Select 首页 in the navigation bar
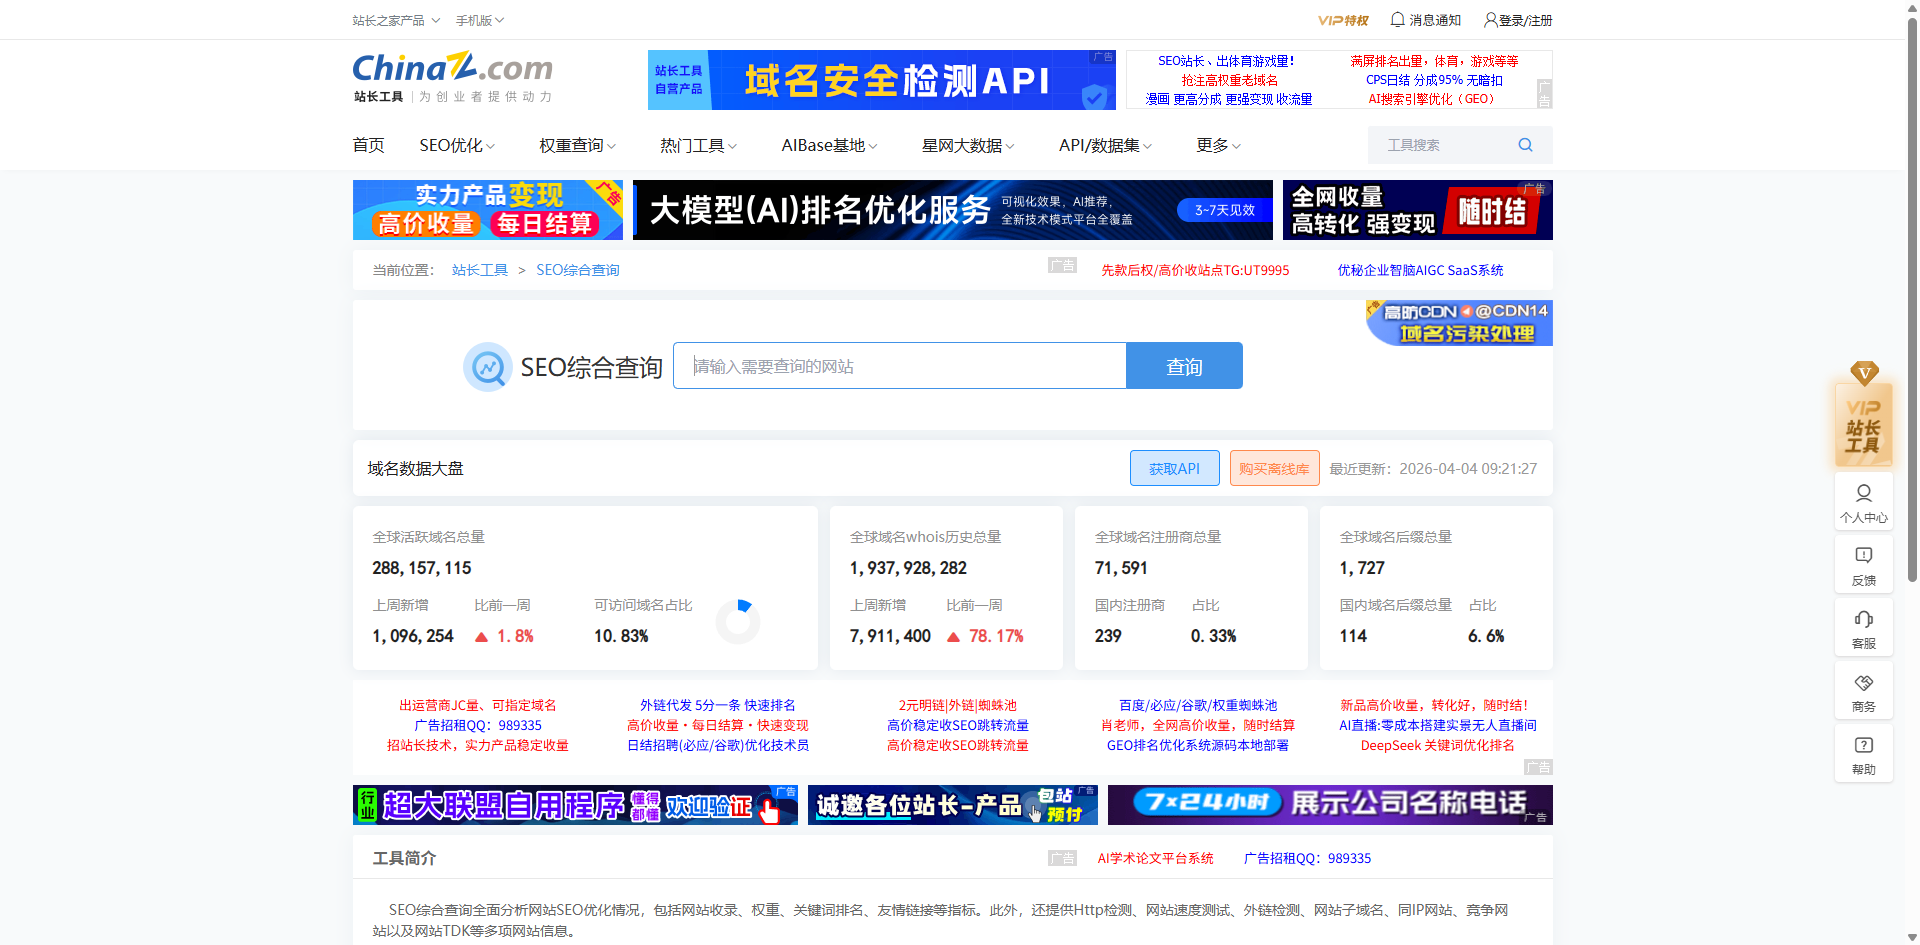Image resolution: width=1920 pixels, height=945 pixels. [x=367, y=144]
